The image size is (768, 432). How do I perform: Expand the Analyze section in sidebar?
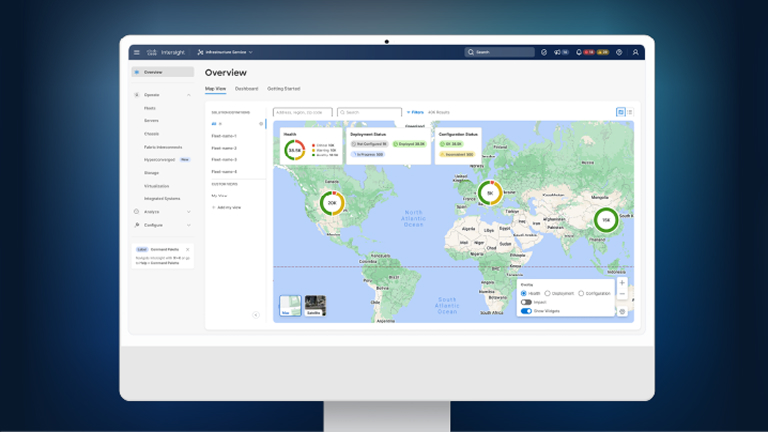[188, 212]
